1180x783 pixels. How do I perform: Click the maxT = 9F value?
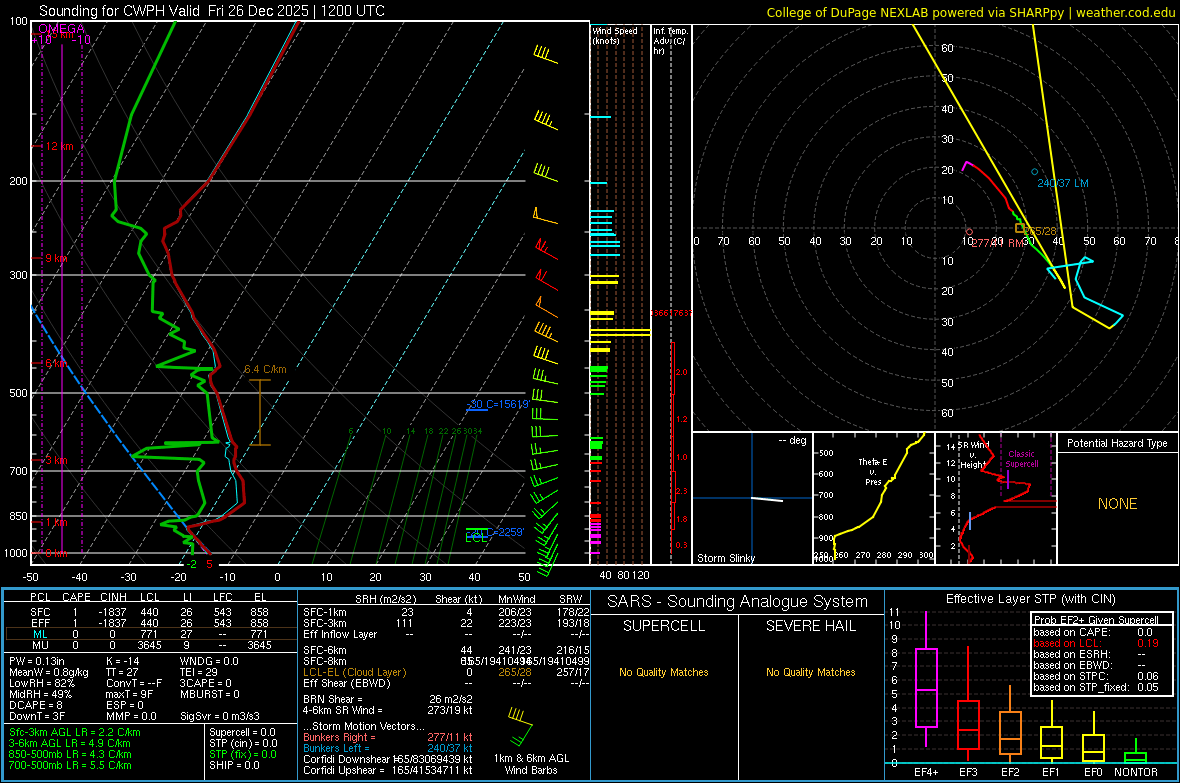(129, 694)
